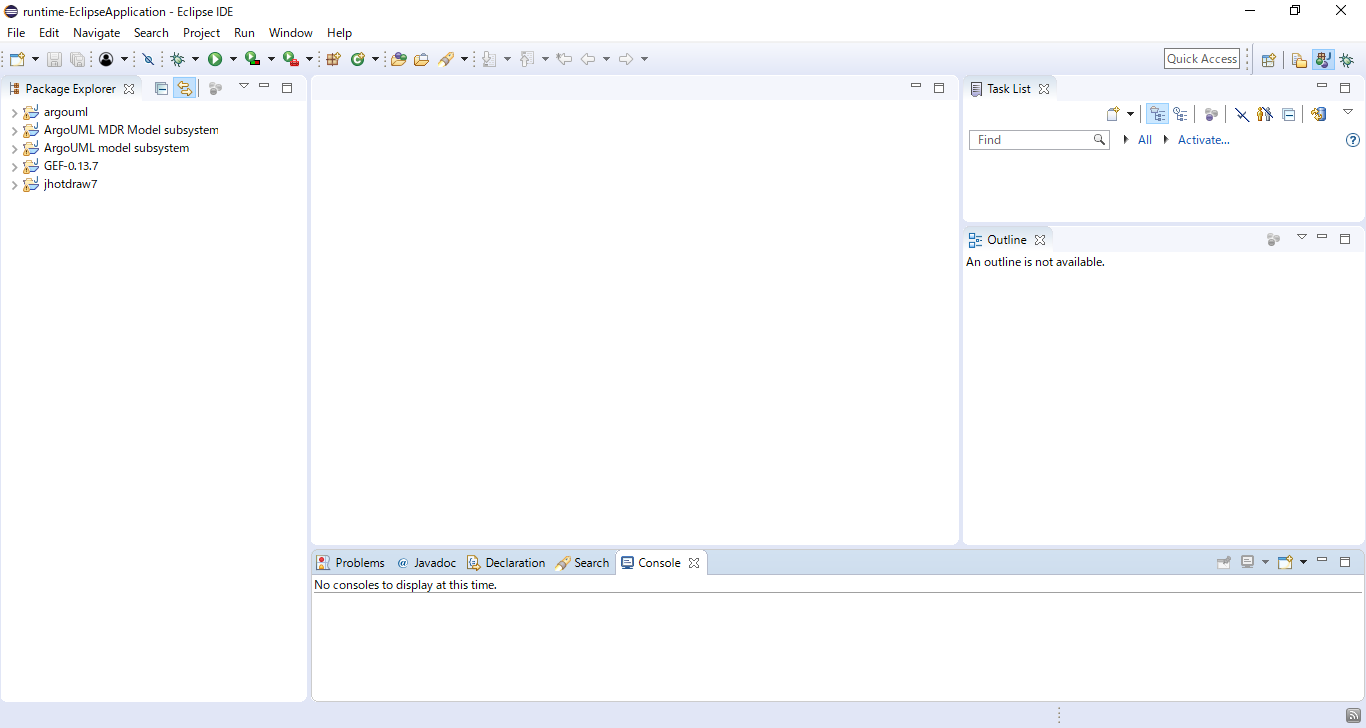This screenshot has height=728, width=1366.
Task: Toggle Categorized presentation in Task List
Action: click(x=1157, y=114)
